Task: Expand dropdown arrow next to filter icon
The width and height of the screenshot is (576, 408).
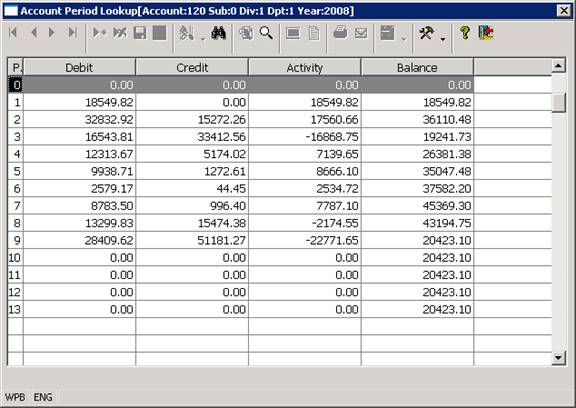Action: click(x=203, y=39)
